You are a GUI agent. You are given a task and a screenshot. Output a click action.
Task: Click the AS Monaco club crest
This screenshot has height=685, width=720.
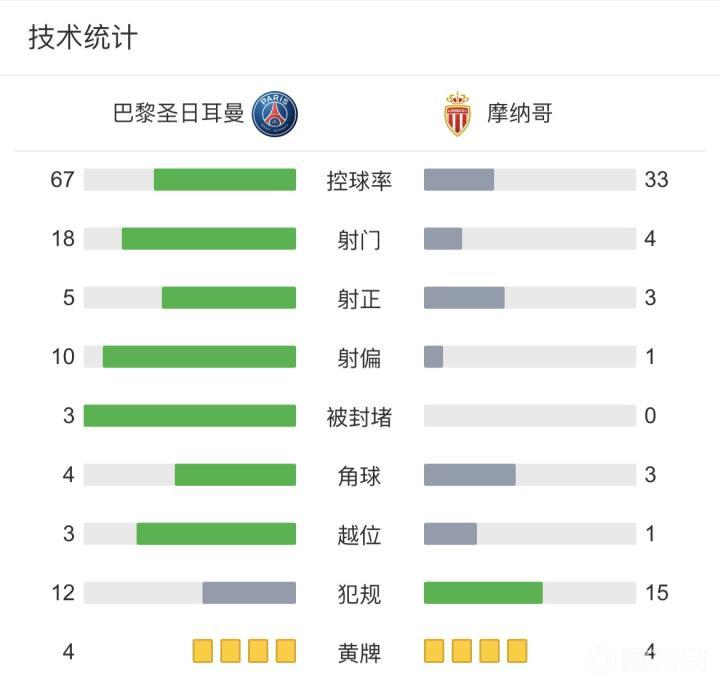[456, 114]
